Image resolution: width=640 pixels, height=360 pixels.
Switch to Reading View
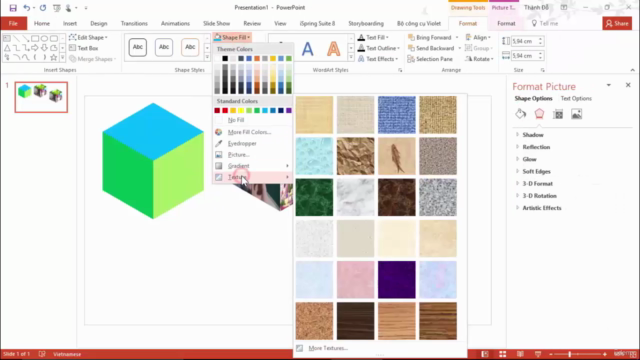[520, 354]
